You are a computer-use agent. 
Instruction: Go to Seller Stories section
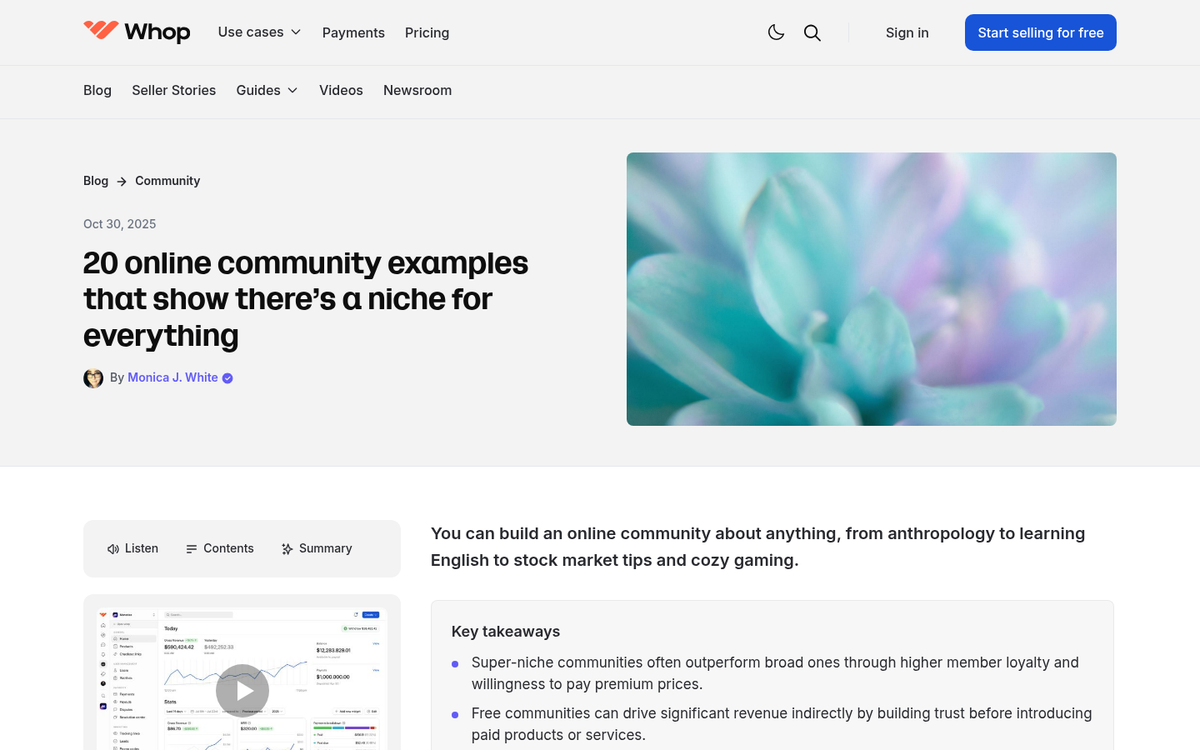pyautogui.click(x=174, y=90)
